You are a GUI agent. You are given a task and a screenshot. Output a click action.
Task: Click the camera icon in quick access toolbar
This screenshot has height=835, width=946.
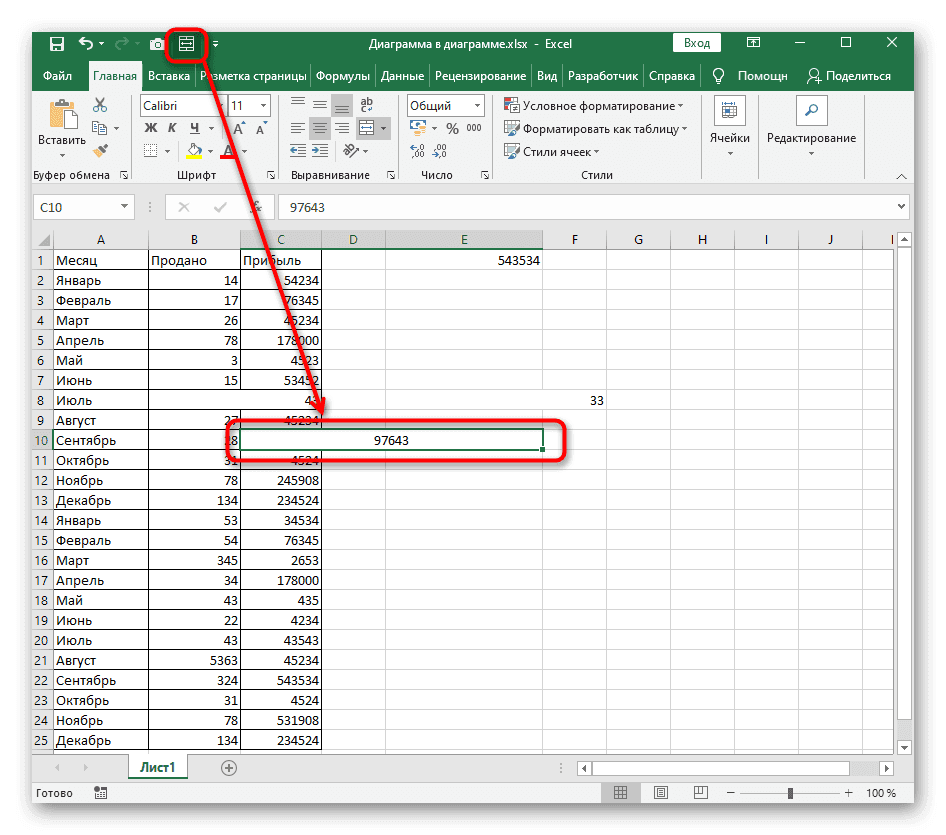click(157, 44)
